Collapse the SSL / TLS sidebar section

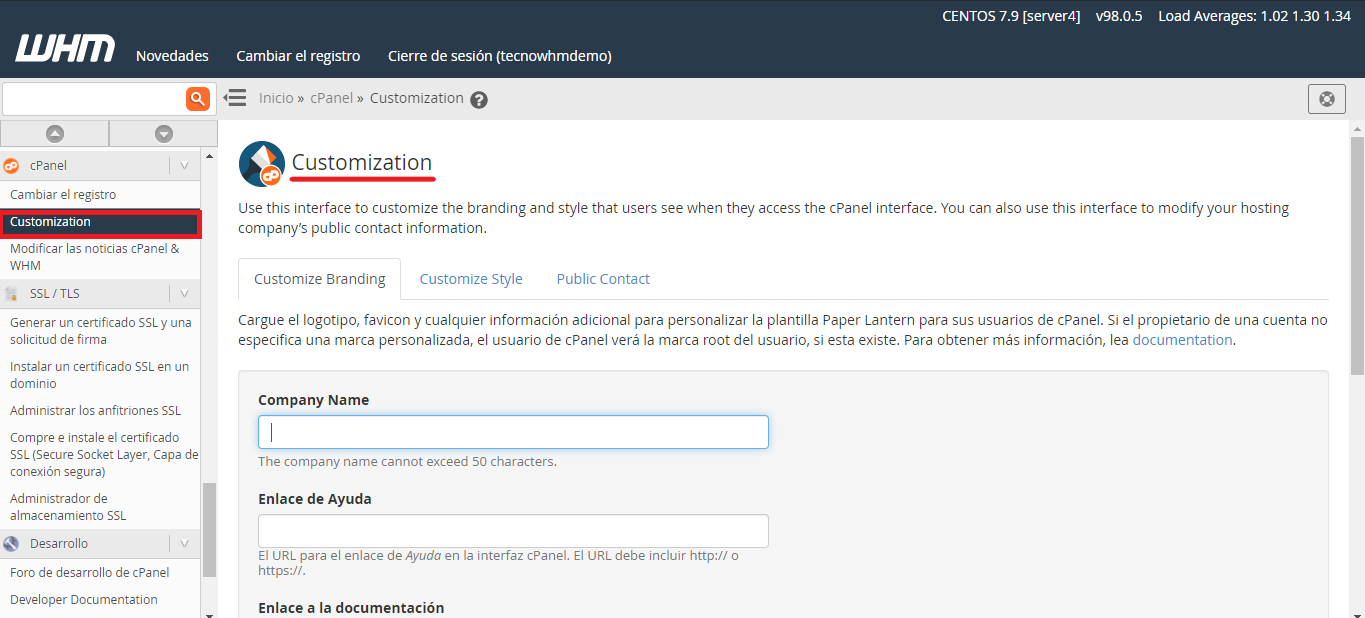coord(184,293)
